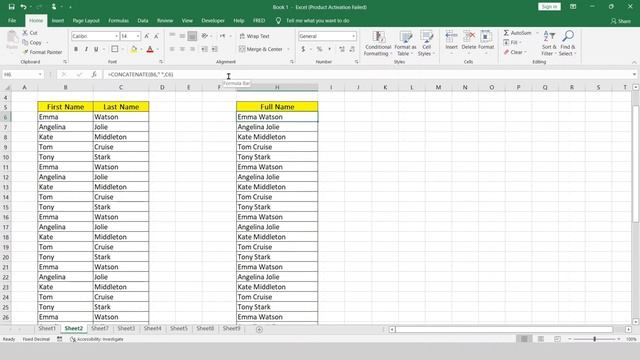Activate the Format Painter brush

[x=42, y=52]
